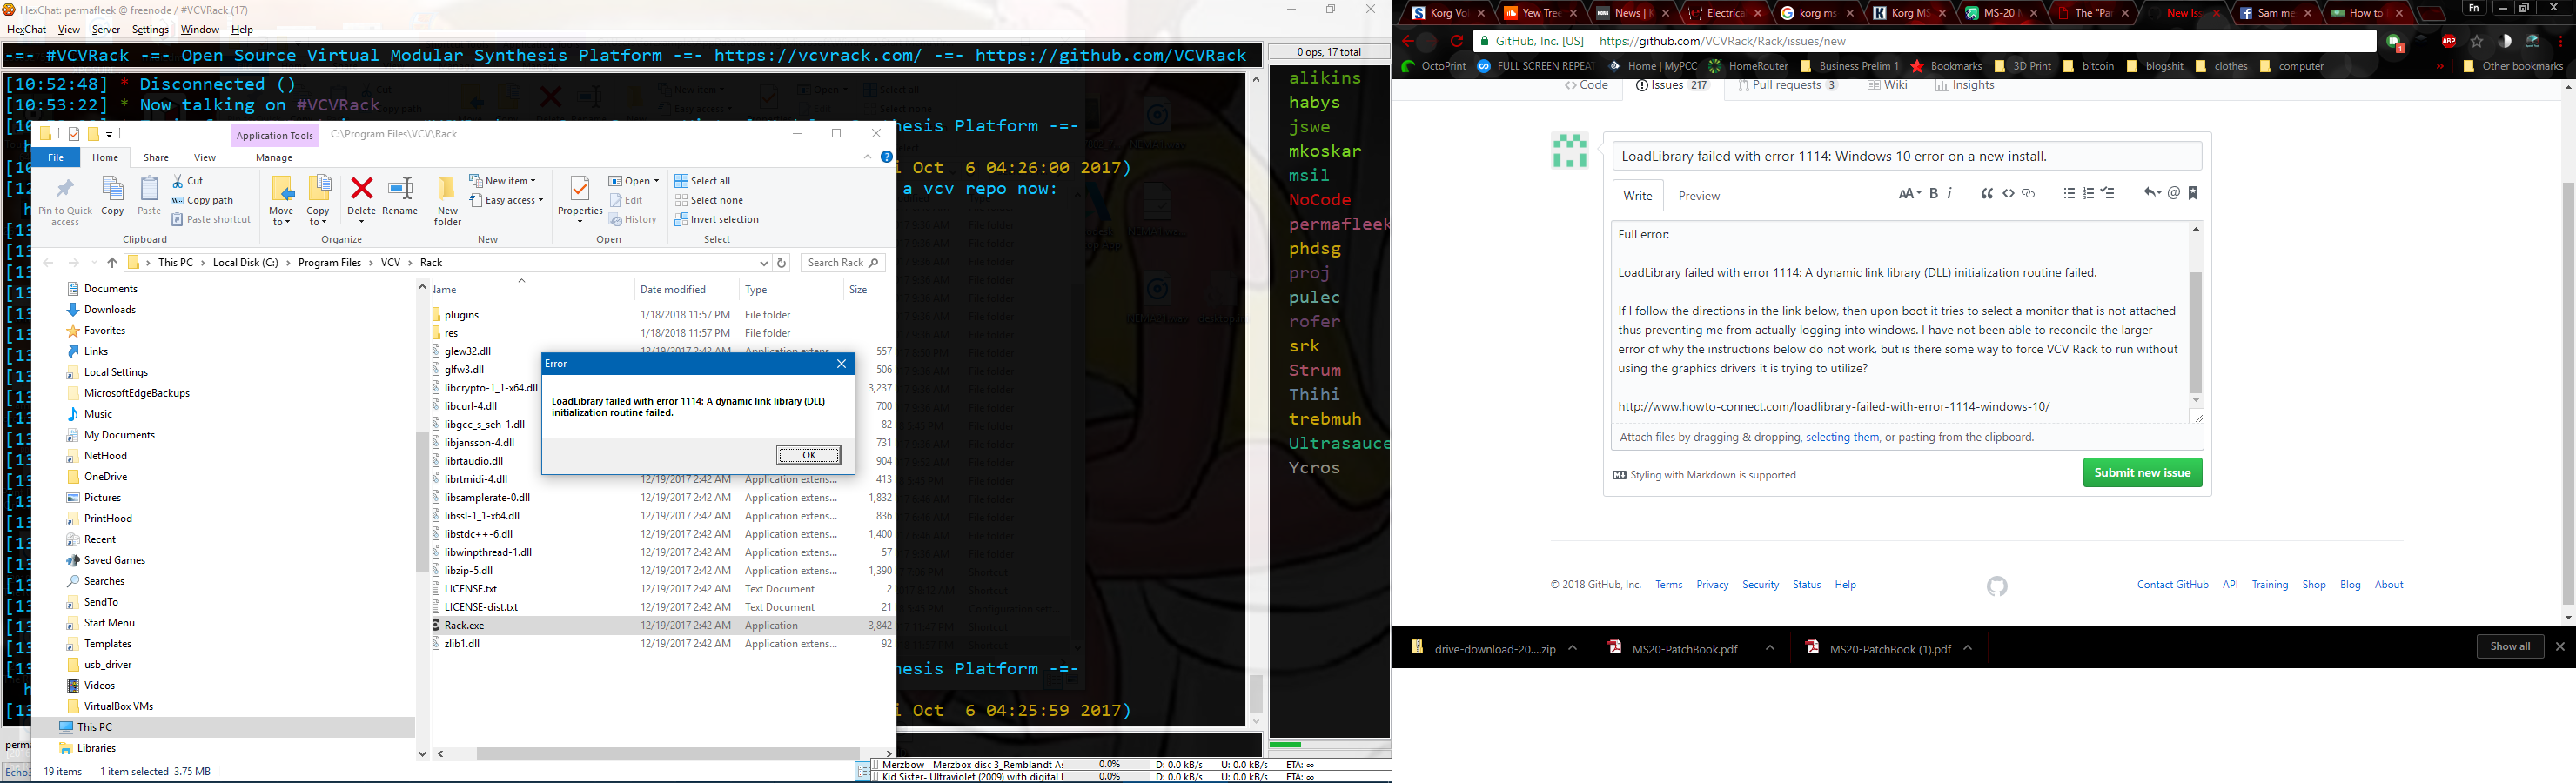Viewport: 2576px width, 783px height.
Task: Reload the Chrome page with the red reload icon
Action: coord(1457,41)
